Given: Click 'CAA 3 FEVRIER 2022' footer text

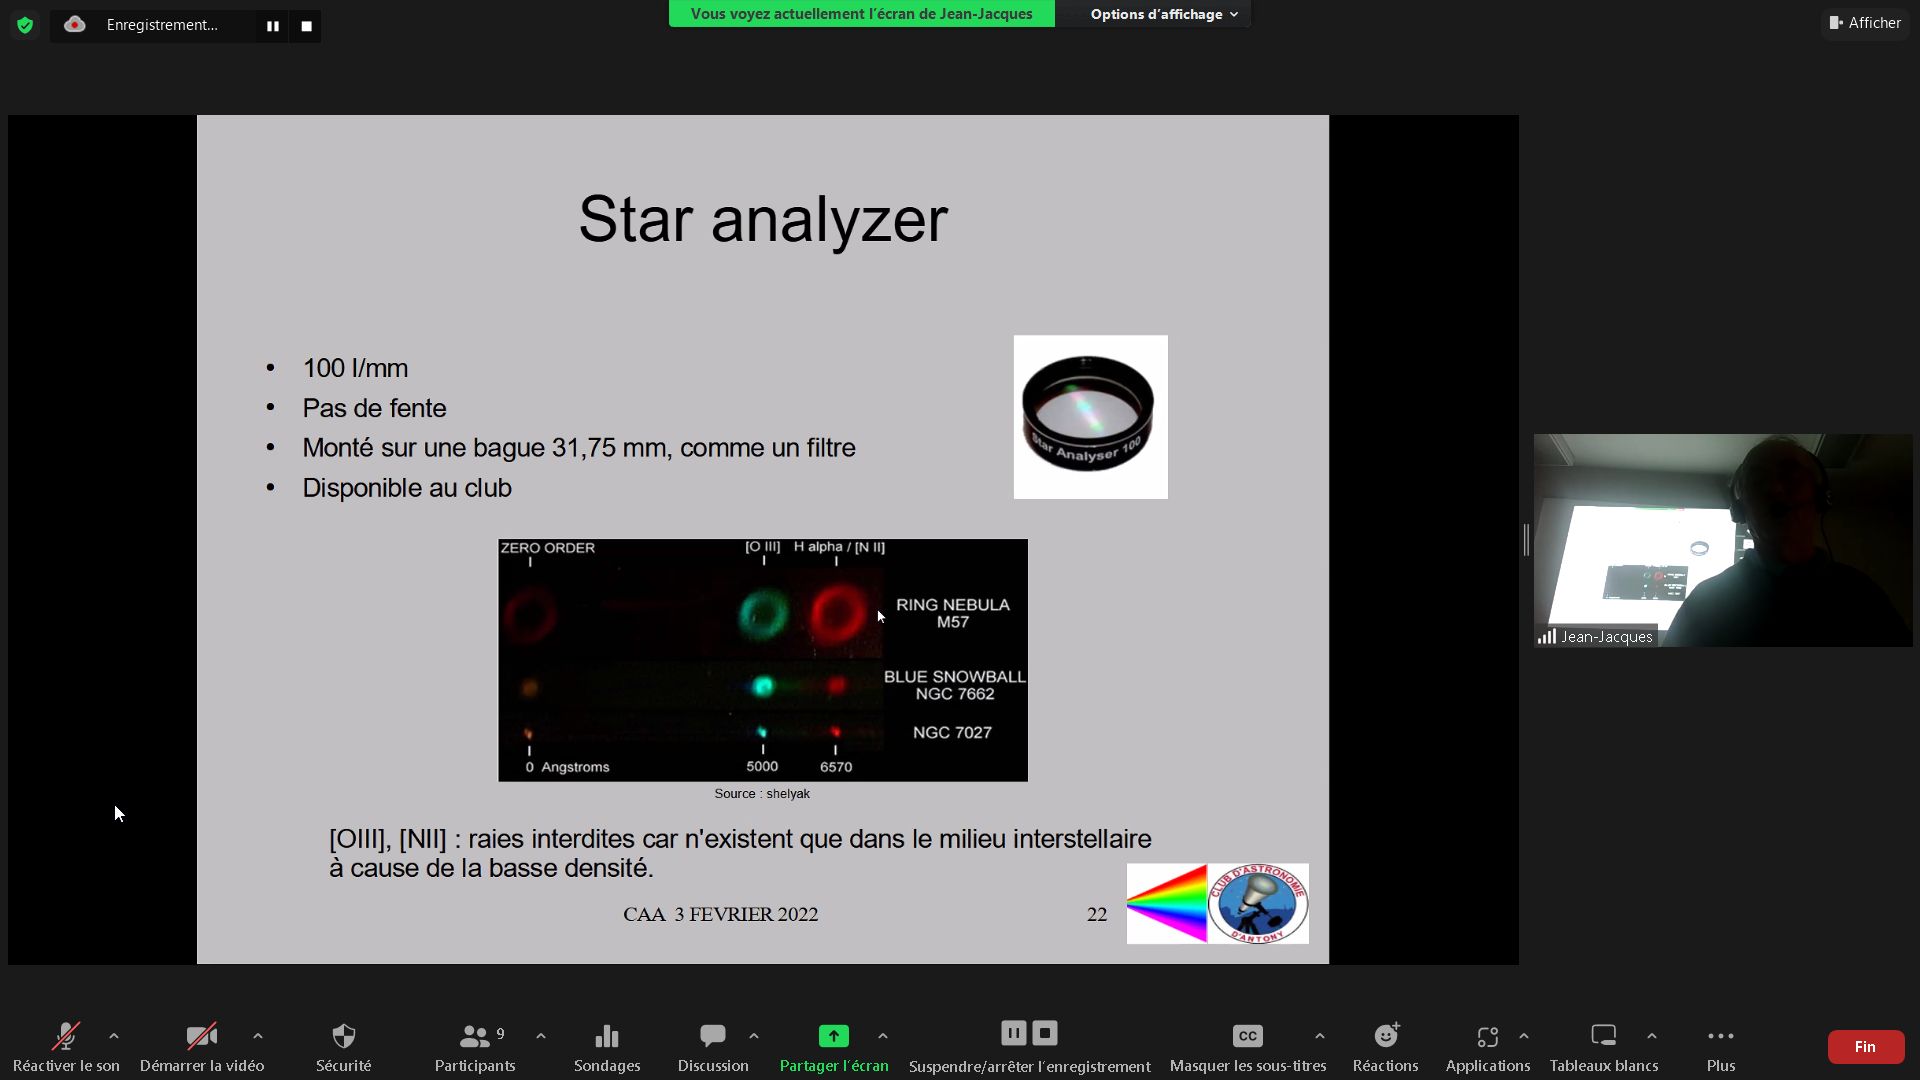Looking at the screenshot, I should [x=720, y=915].
